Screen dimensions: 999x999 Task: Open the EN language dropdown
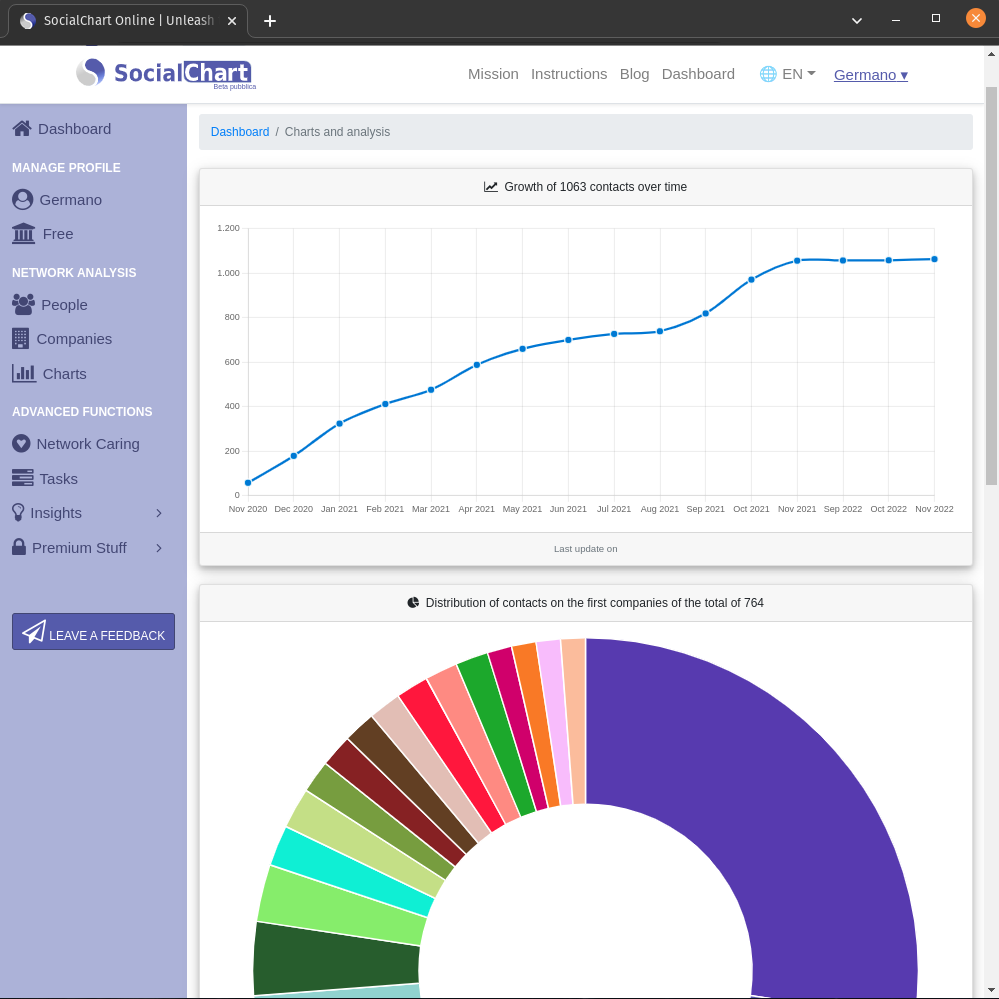pos(798,74)
